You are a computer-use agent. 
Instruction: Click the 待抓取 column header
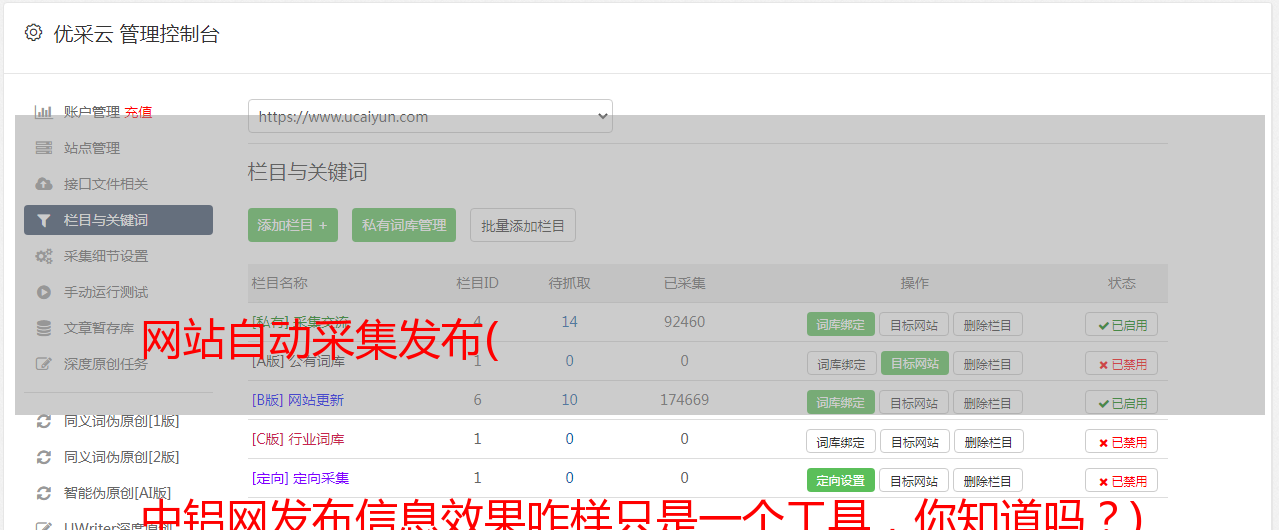[x=570, y=283]
